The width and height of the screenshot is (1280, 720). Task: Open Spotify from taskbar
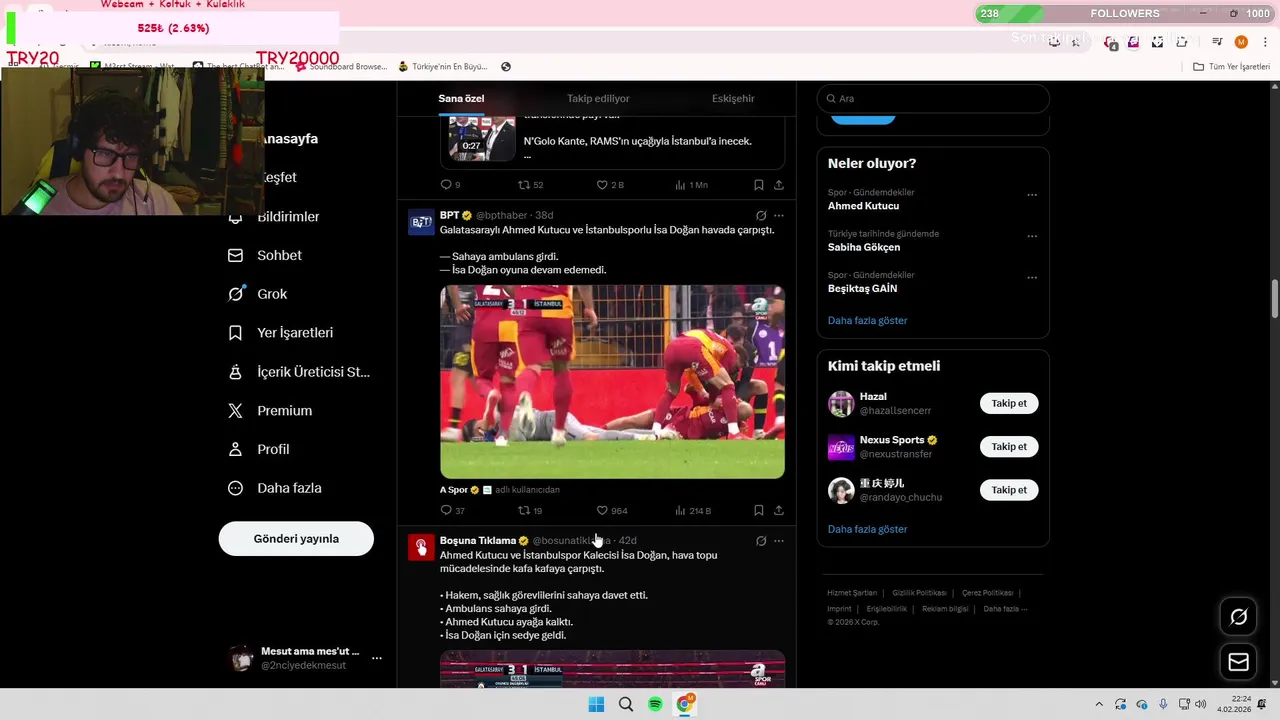click(655, 704)
